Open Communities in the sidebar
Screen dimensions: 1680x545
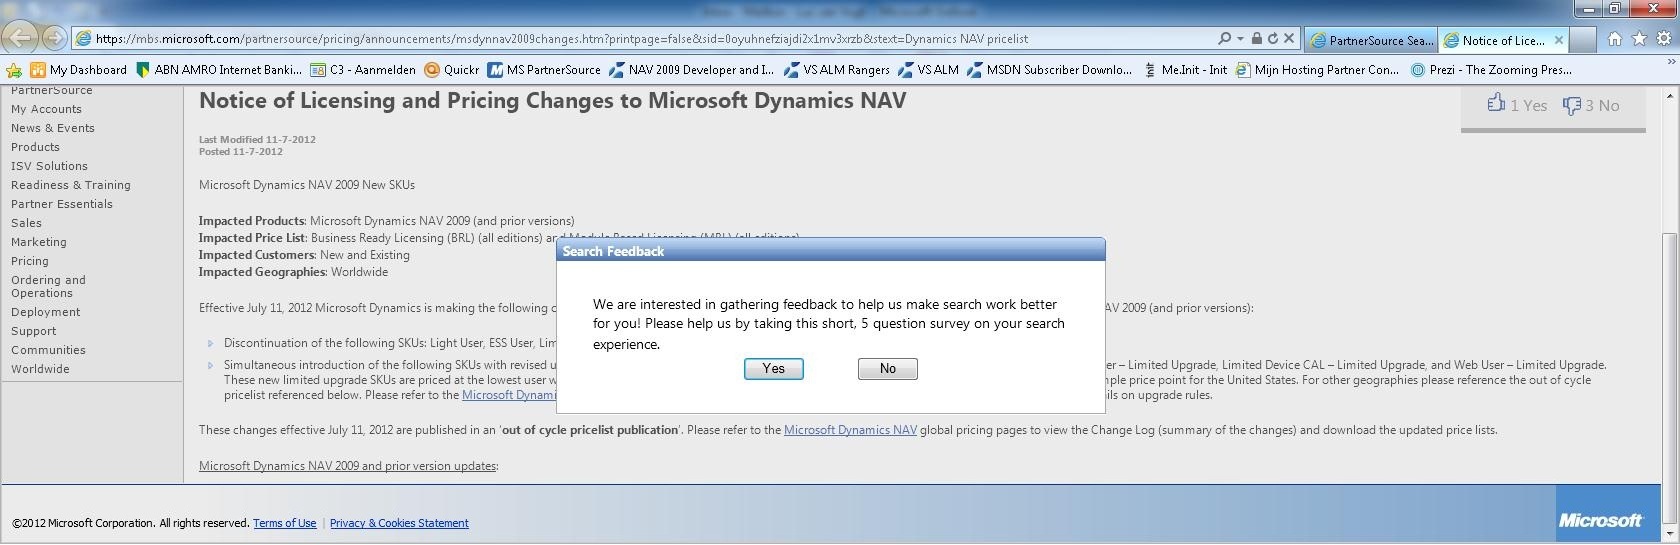pyautogui.click(x=48, y=350)
